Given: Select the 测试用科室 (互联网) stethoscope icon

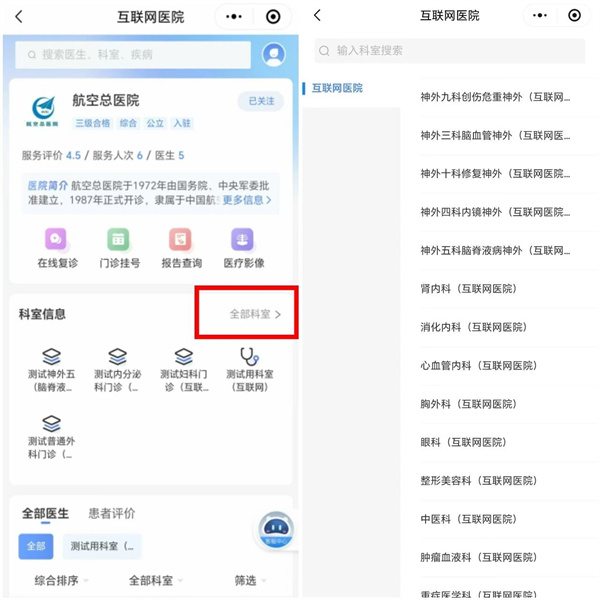Looking at the screenshot, I should point(249,358).
